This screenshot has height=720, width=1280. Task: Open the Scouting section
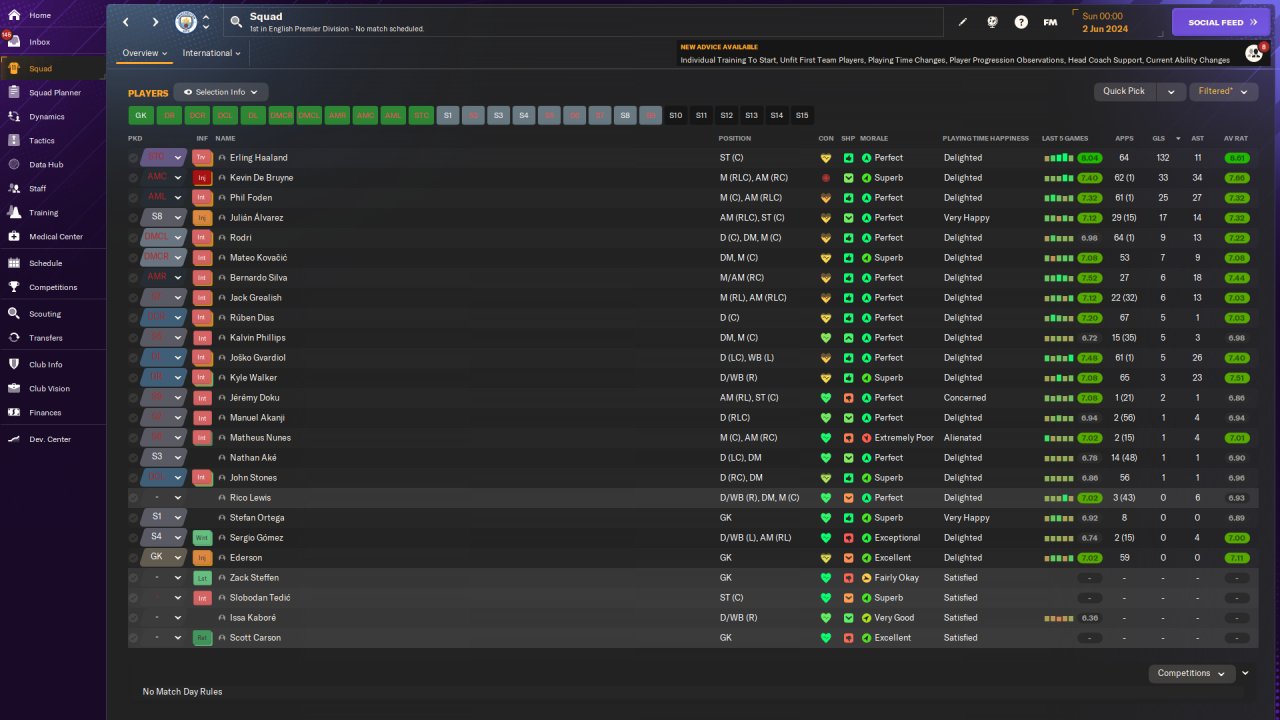click(x=45, y=314)
